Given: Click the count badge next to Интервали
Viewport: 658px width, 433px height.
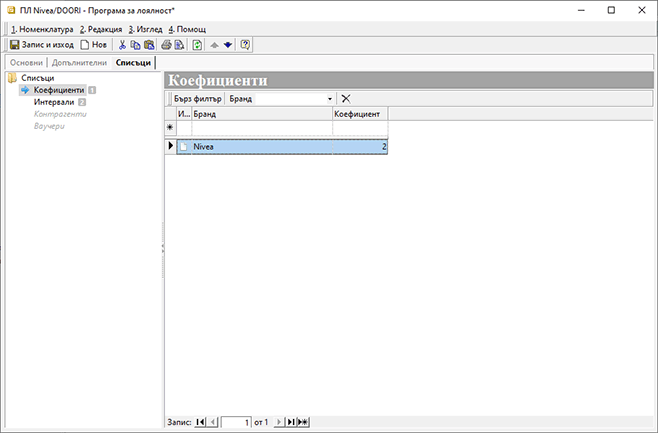Looking at the screenshot, I should tap(82, 102).
